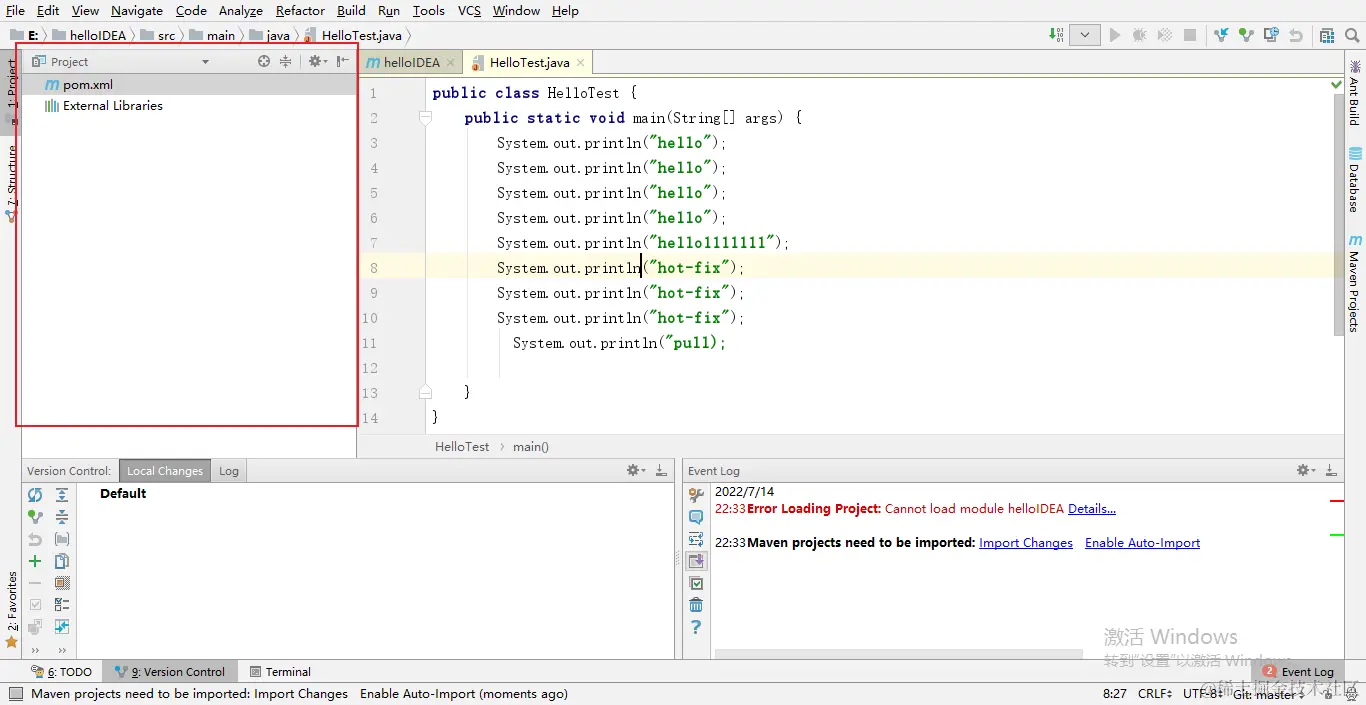Click Collapse All icon in Version Control panel
1366x705 pixels.
[62, 517]
